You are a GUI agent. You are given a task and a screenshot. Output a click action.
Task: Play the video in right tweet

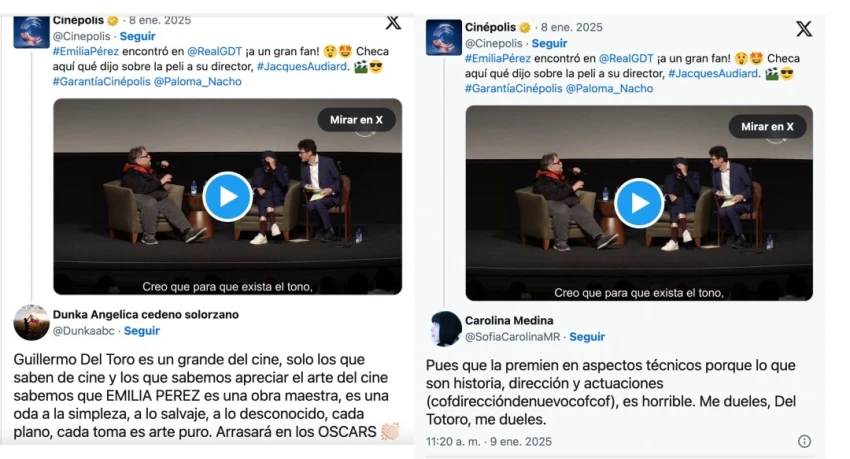[639, 203]
